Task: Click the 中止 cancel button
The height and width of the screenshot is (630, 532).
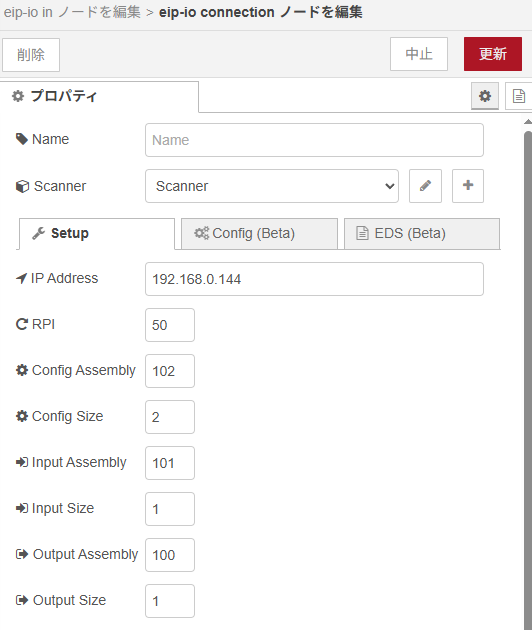Action: click(x=419, y=54)
